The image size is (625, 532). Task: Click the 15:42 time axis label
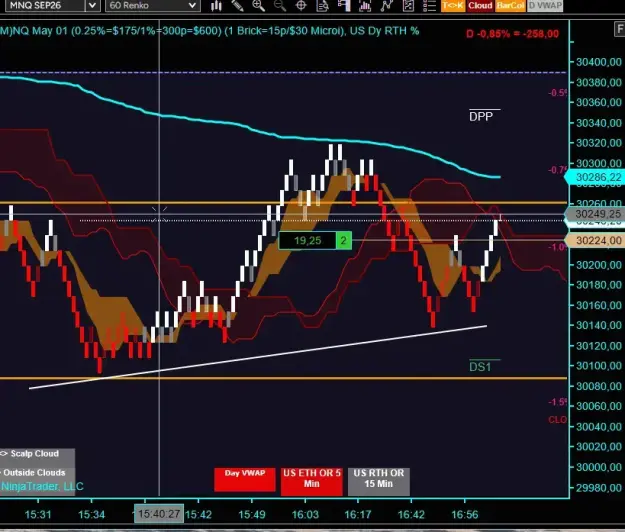(x=199, y=514)
